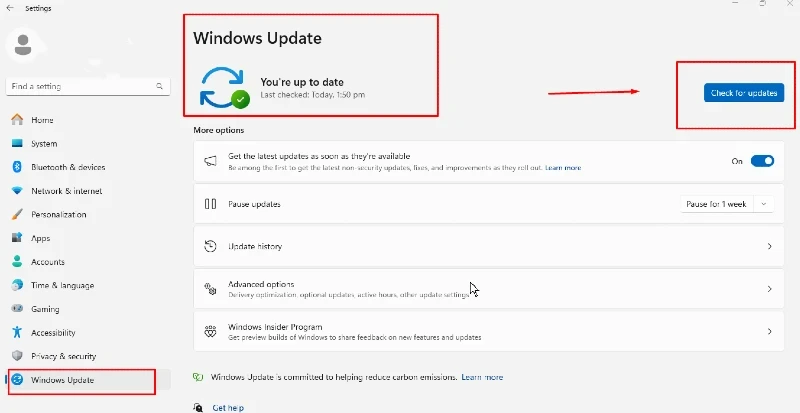The image size is (800, 413).
Task: Click the System monitor icon
Action: pyautogui.click(x=17, y=143)
